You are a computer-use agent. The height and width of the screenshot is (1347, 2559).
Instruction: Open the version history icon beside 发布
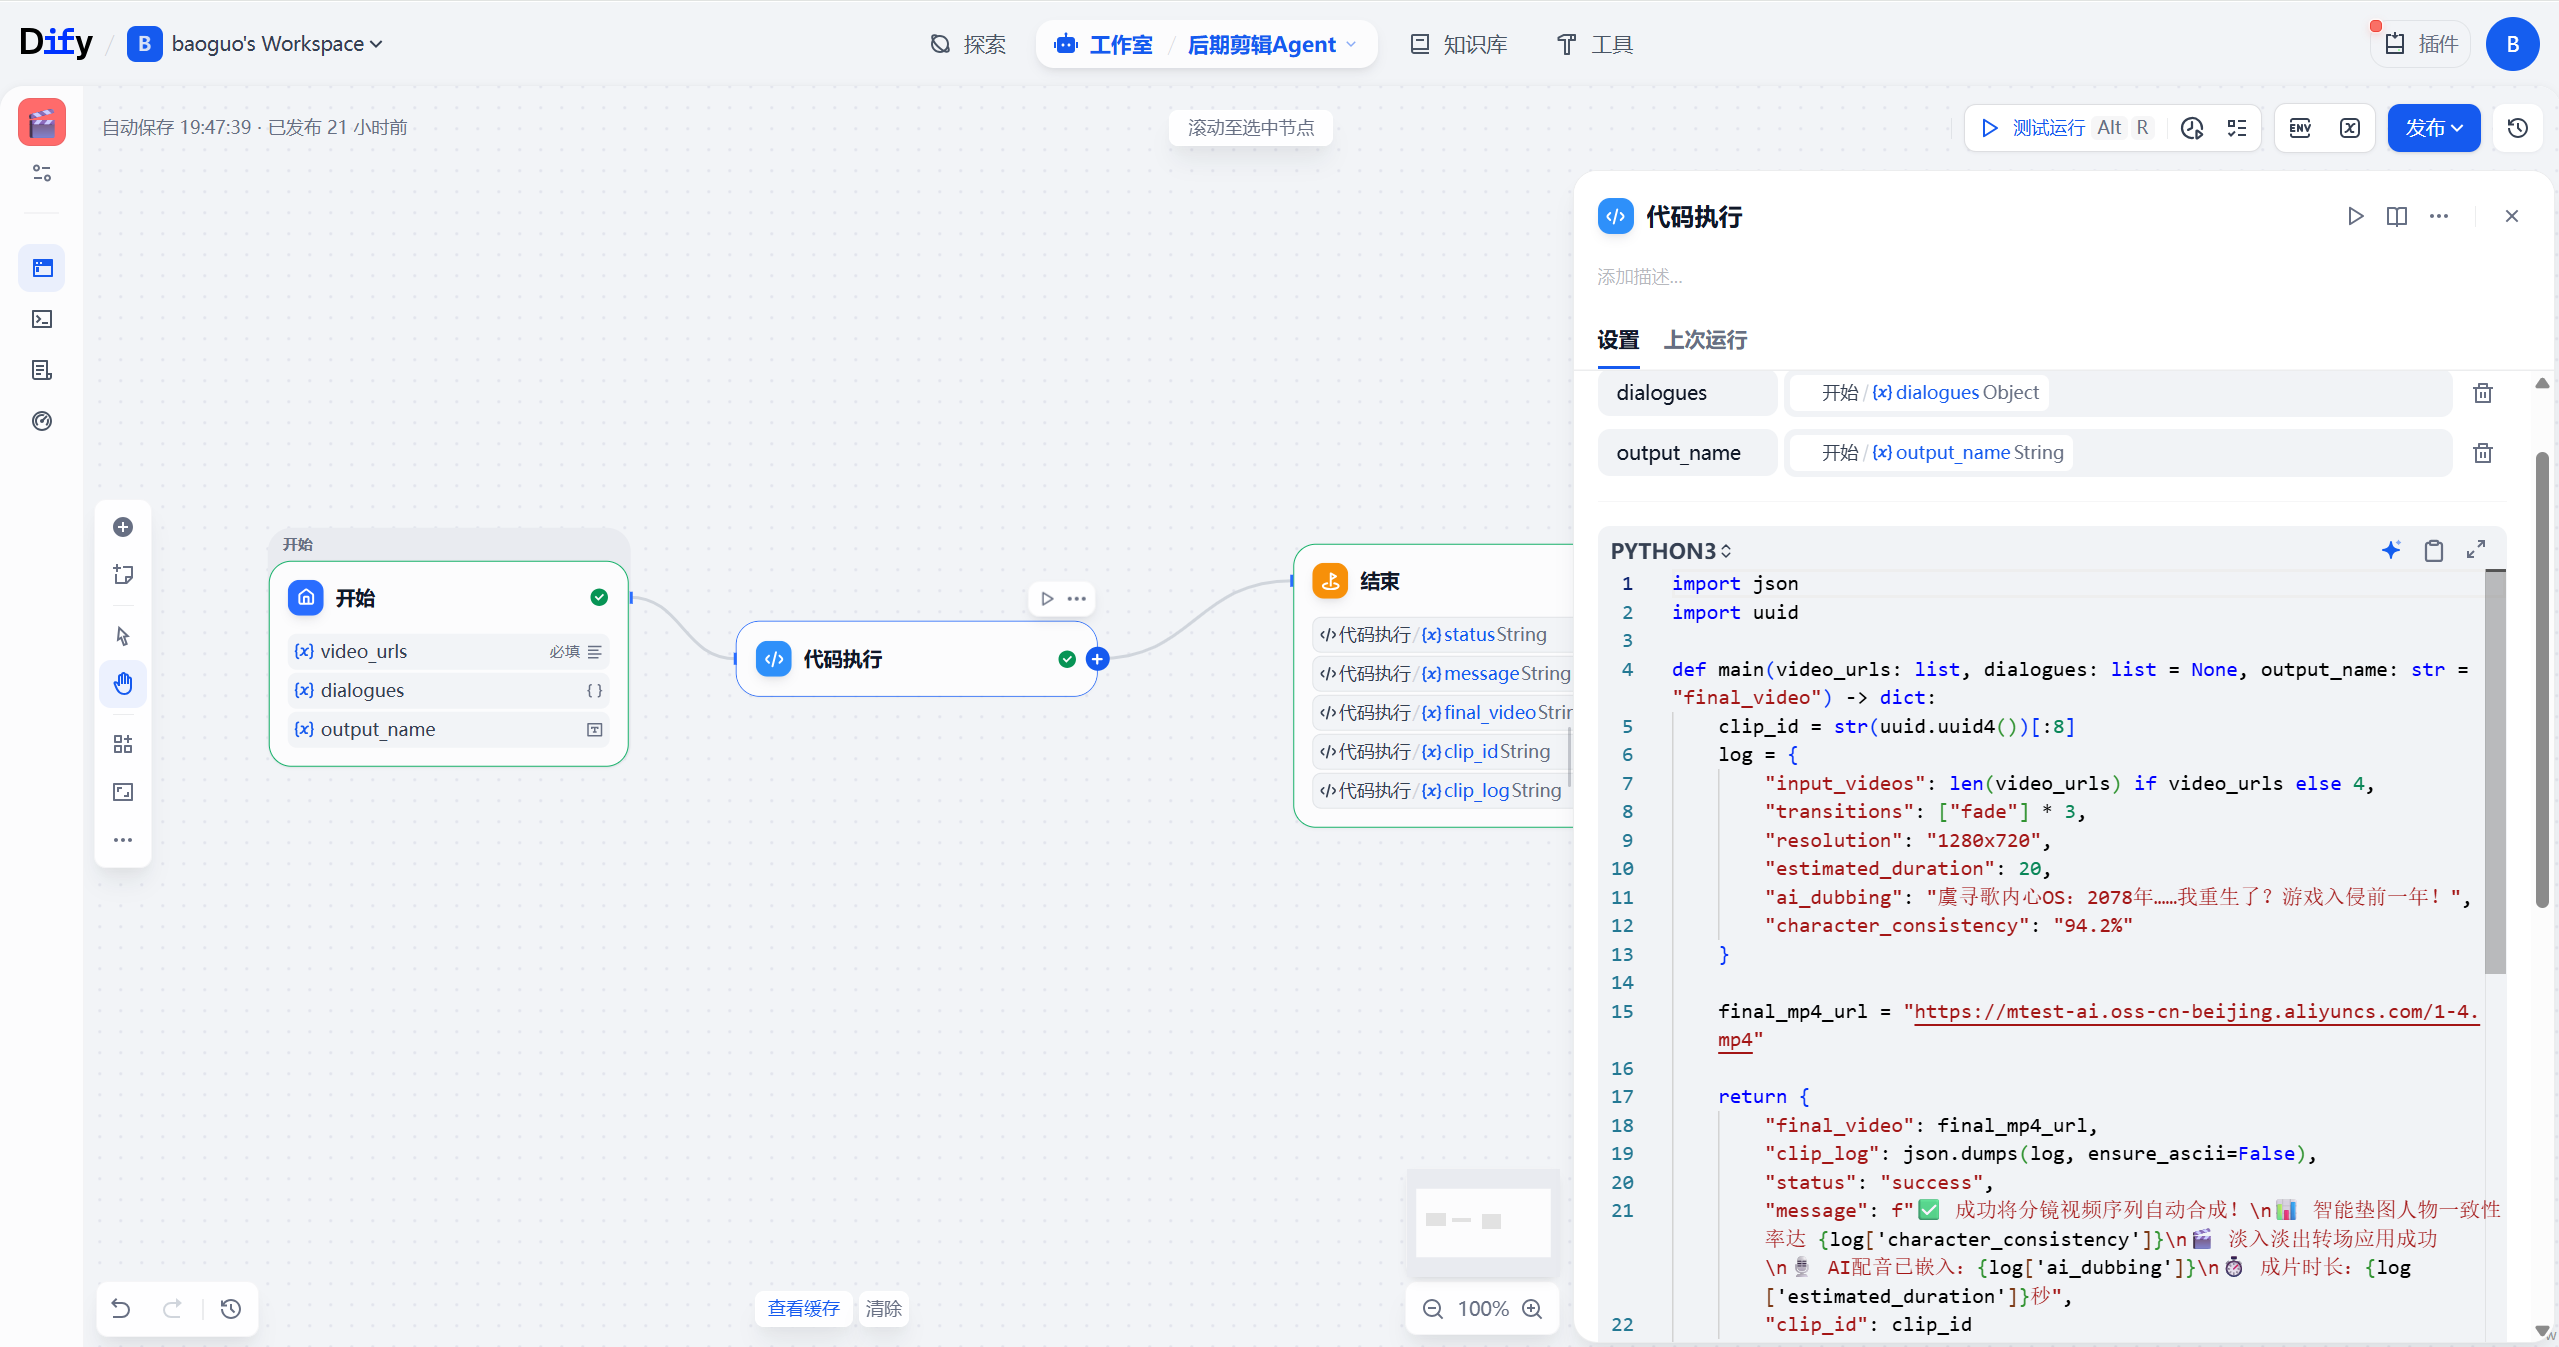point(2518,128)
